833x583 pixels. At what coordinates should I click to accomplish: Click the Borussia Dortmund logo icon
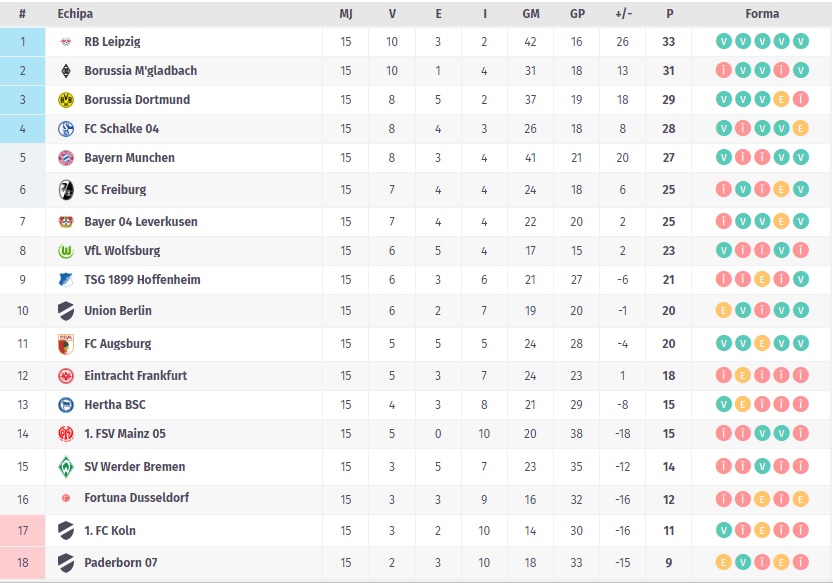click(66, 100)
